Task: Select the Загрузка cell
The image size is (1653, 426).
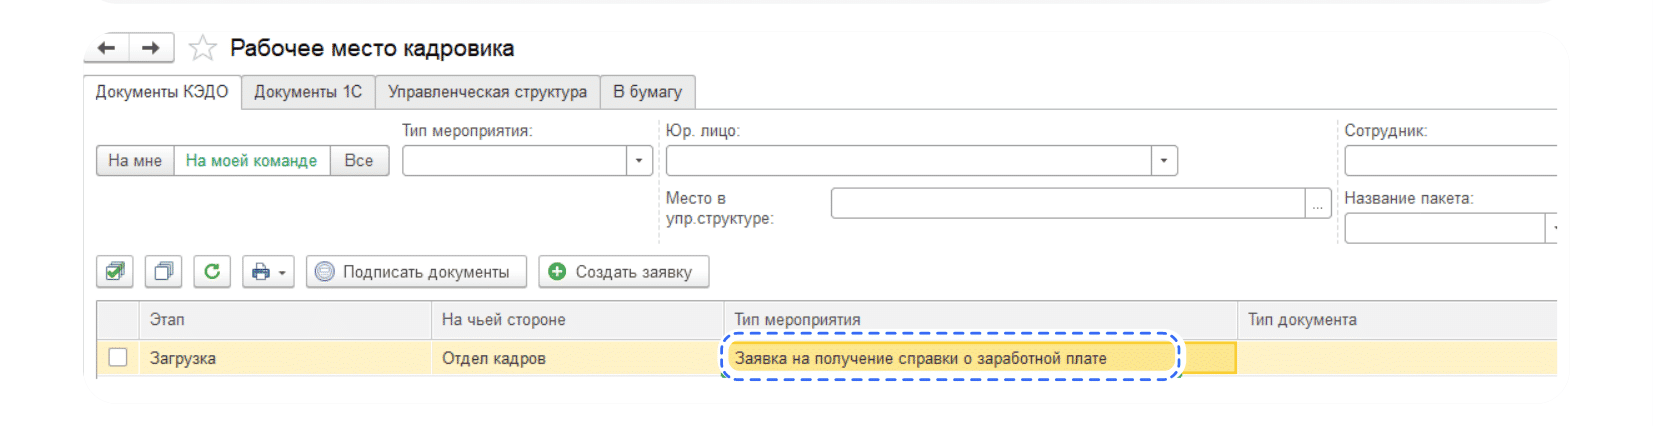Action: pos(285,358)
